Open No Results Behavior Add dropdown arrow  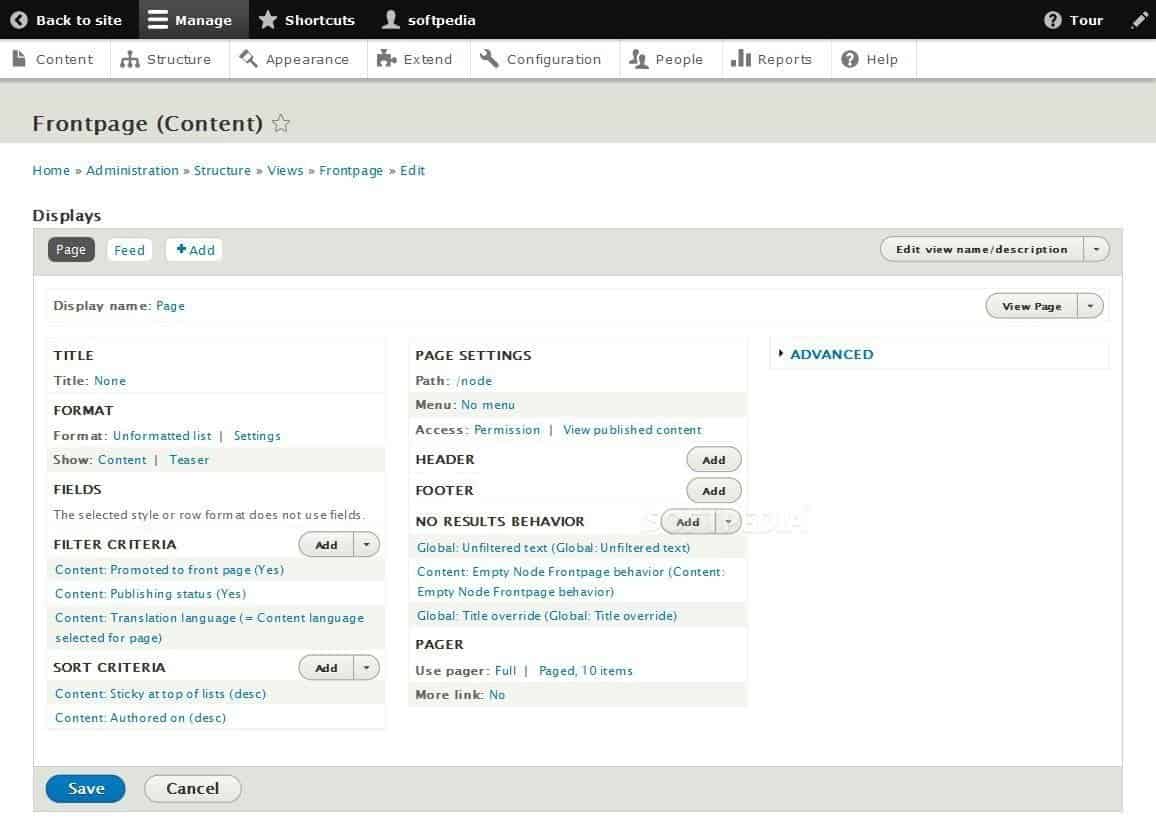pyautogui.click(x=728, y=522)
